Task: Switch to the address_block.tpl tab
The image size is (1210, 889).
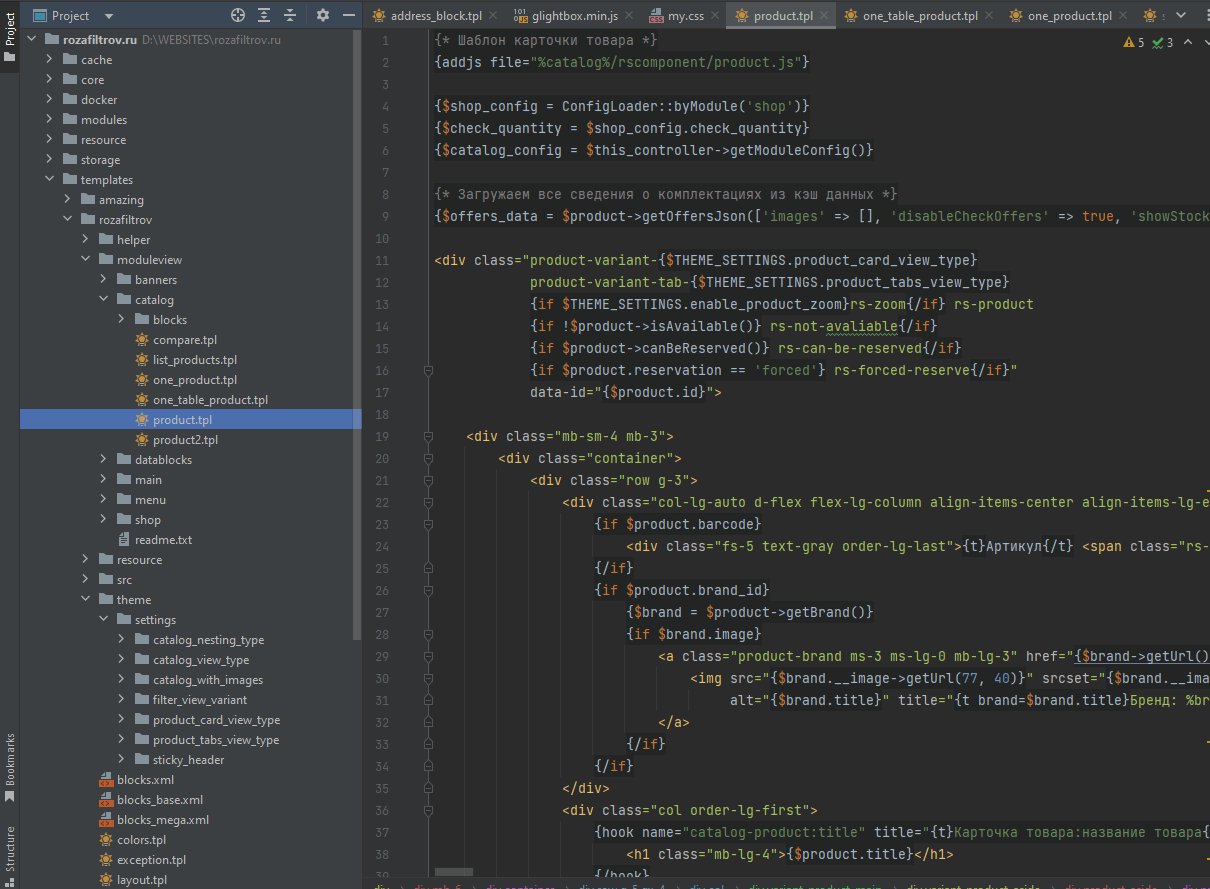Action: [435, 16]
